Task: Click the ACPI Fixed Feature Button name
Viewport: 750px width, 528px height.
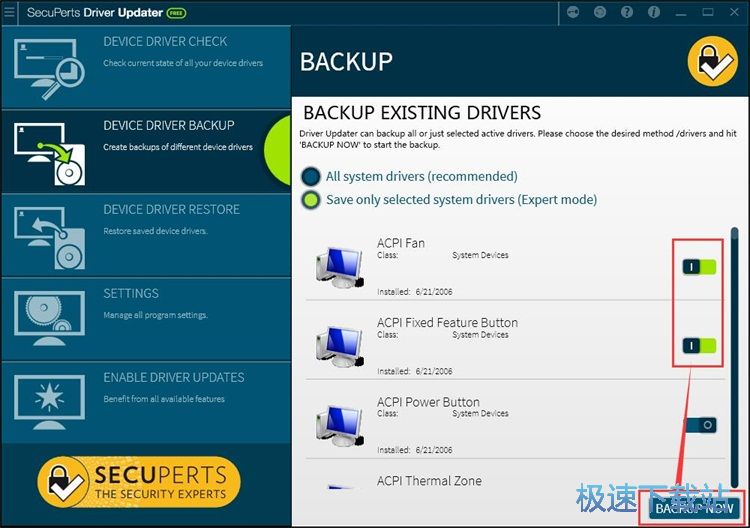Action: coord(447,322)
